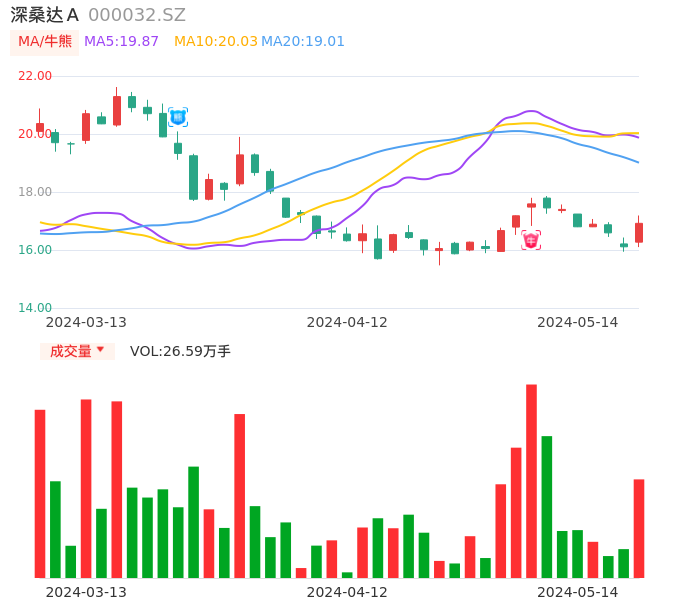Click the 2024-05-14 date label under the price chart
The width and height of the screenshot is (686, 606).
click(578, 322)
